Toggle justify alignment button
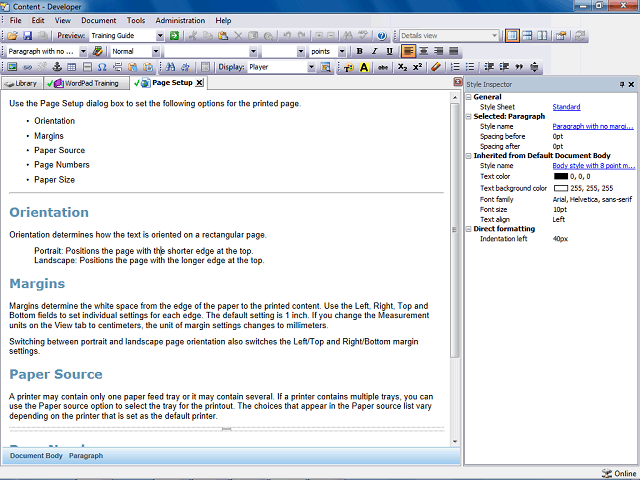The width and height of the screenshot is (640, 480). [x=453, y=51]
